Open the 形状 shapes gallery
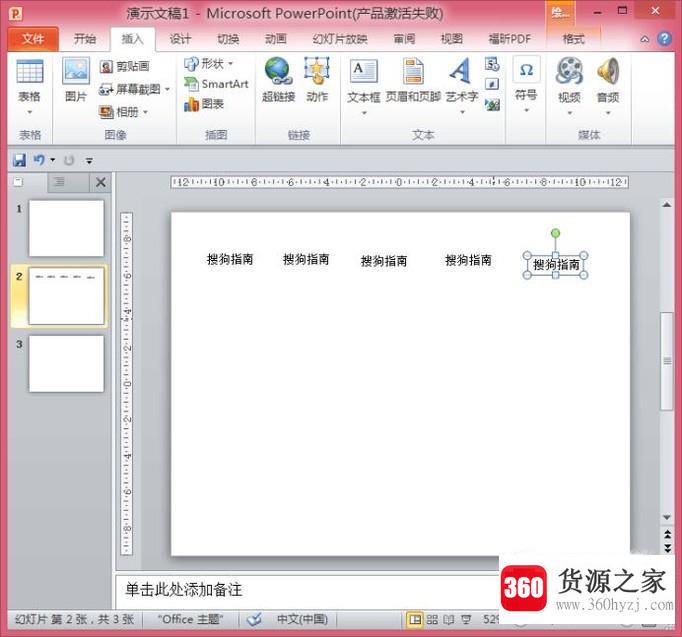Image resolution: width=682 pixels, height=637 pixels. 204,64
